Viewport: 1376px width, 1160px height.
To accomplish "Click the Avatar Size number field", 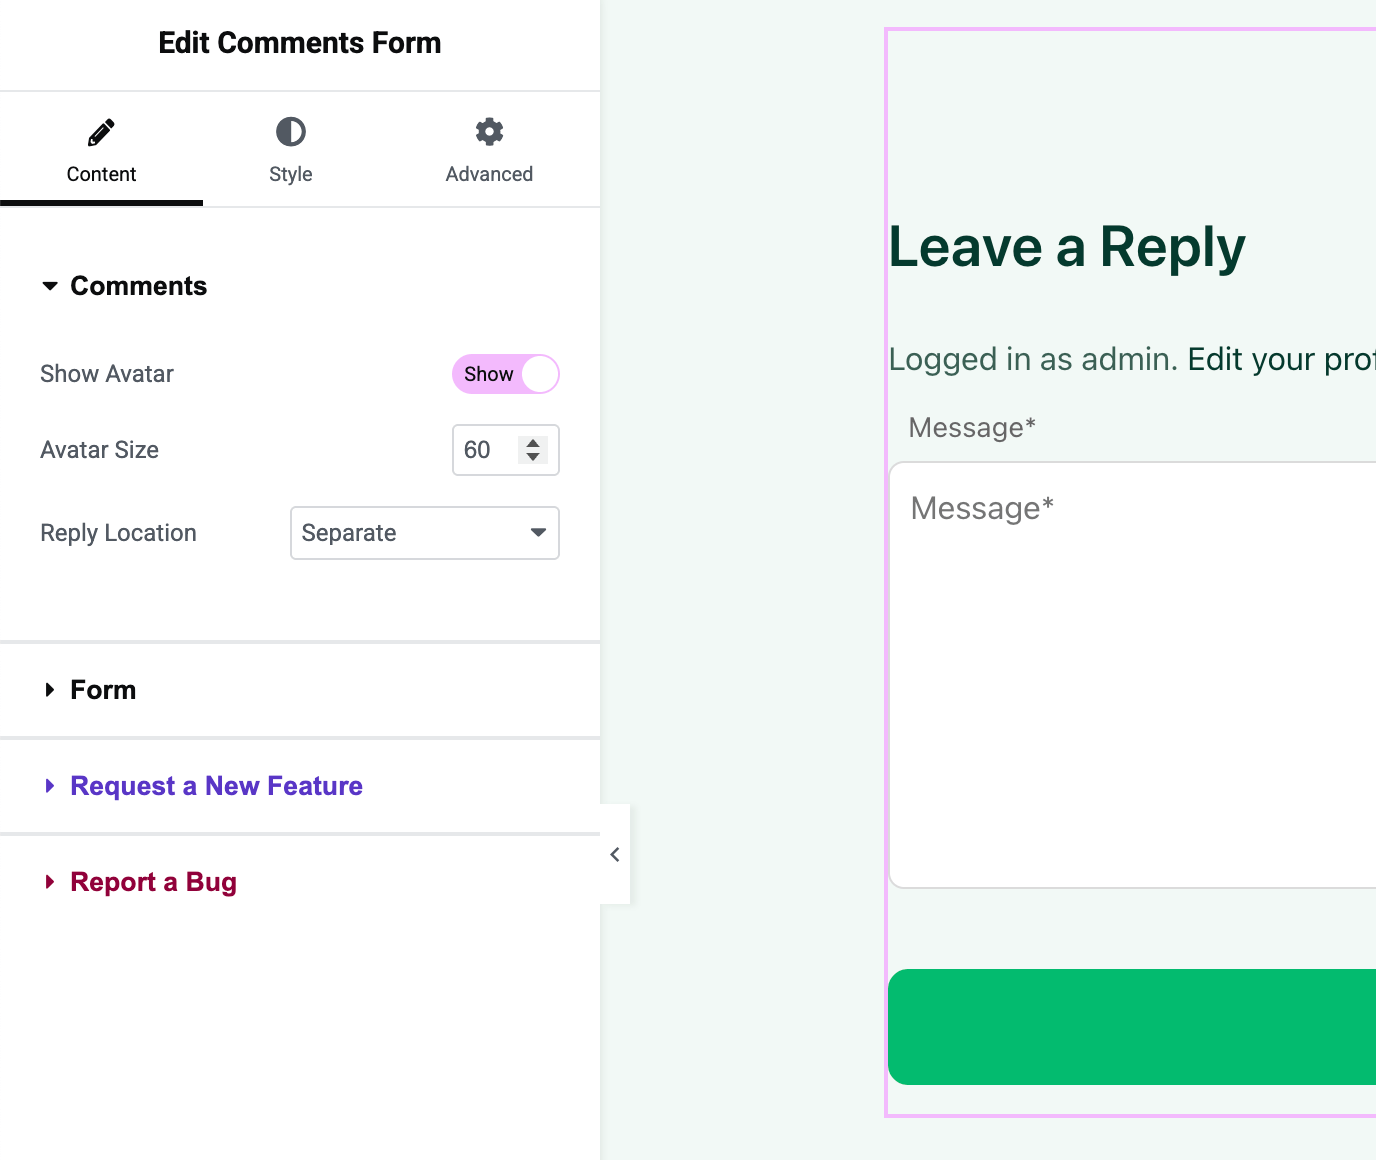I will pos(484,450).
